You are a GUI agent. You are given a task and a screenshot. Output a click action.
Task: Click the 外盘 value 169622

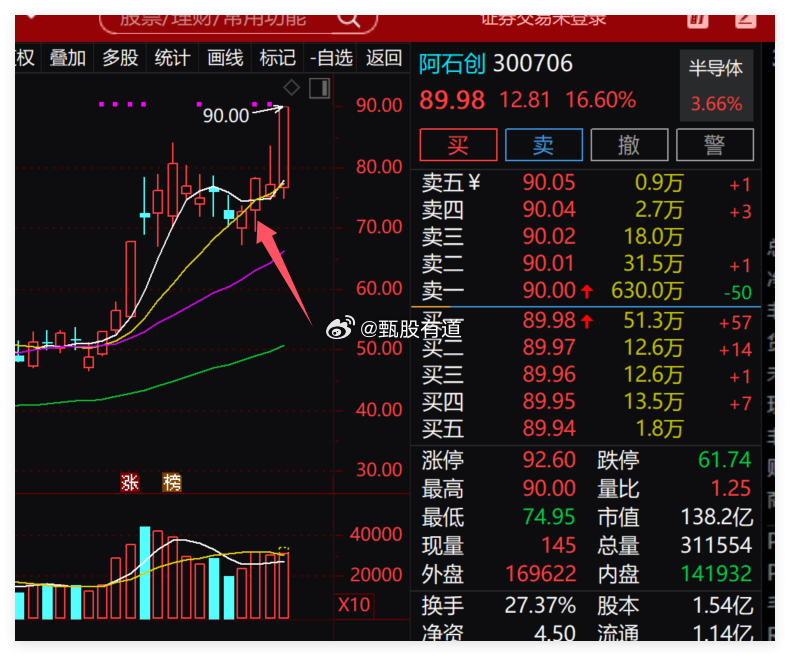coord(541,573)
